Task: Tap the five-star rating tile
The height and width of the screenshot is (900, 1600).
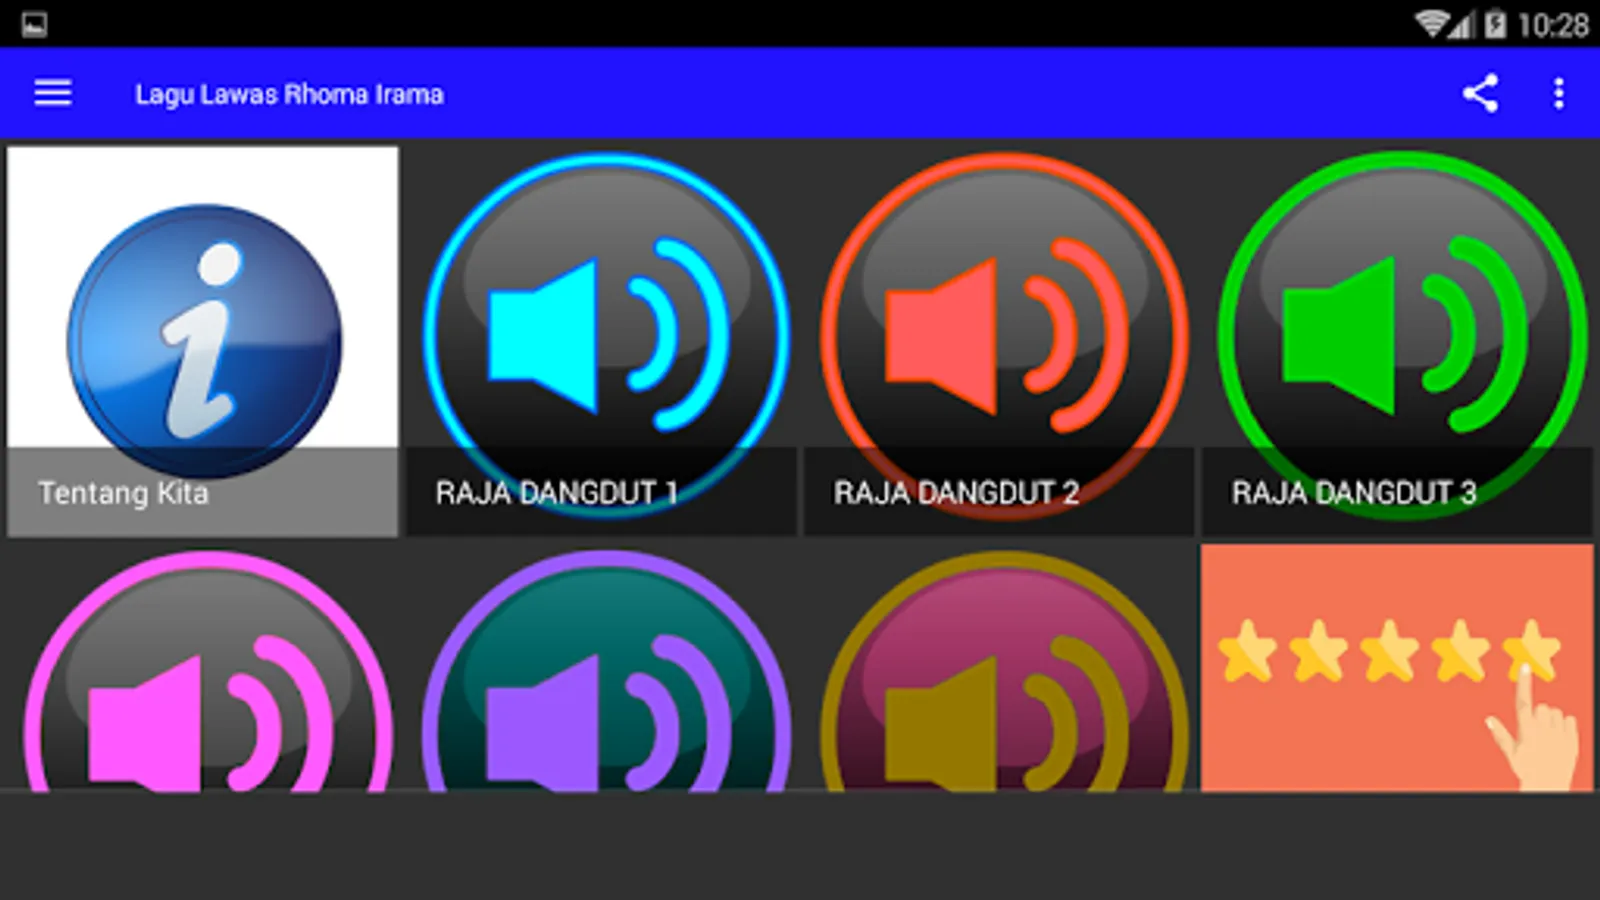Action: pyautogui.click(x=1397, y=668)
